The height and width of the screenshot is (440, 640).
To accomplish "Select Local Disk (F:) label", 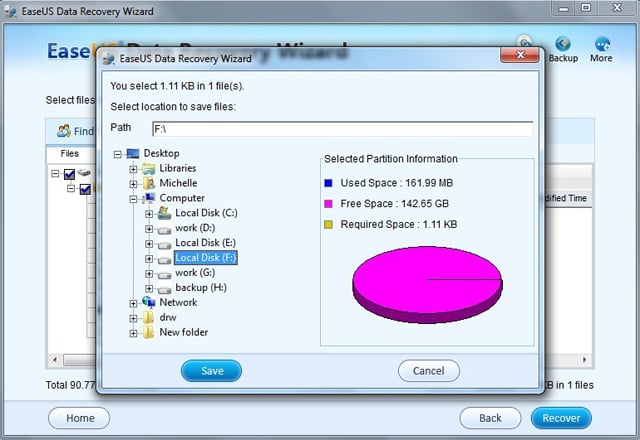I will [x=205, y=258].
